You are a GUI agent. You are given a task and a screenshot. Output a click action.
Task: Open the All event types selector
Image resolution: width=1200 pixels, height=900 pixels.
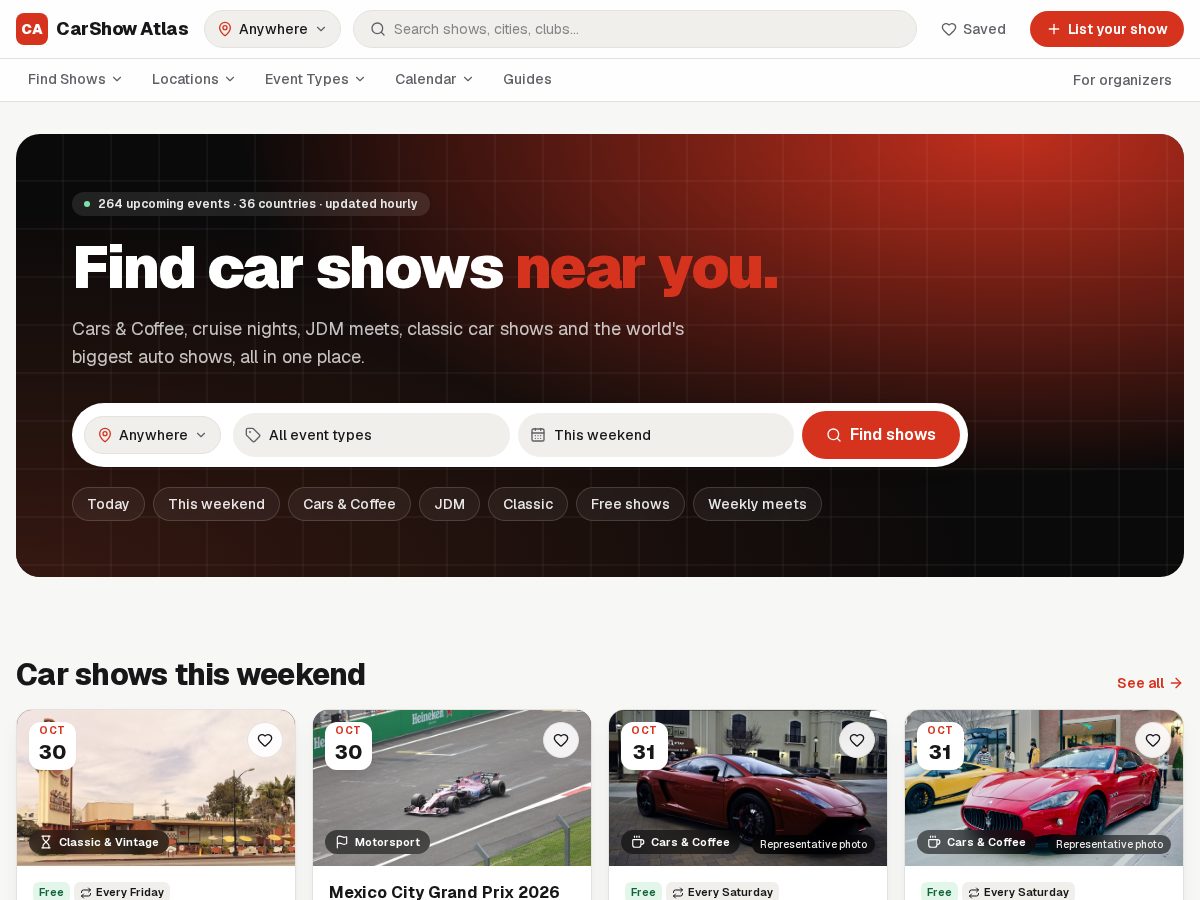pyautogui.click(x=371, y=435)
